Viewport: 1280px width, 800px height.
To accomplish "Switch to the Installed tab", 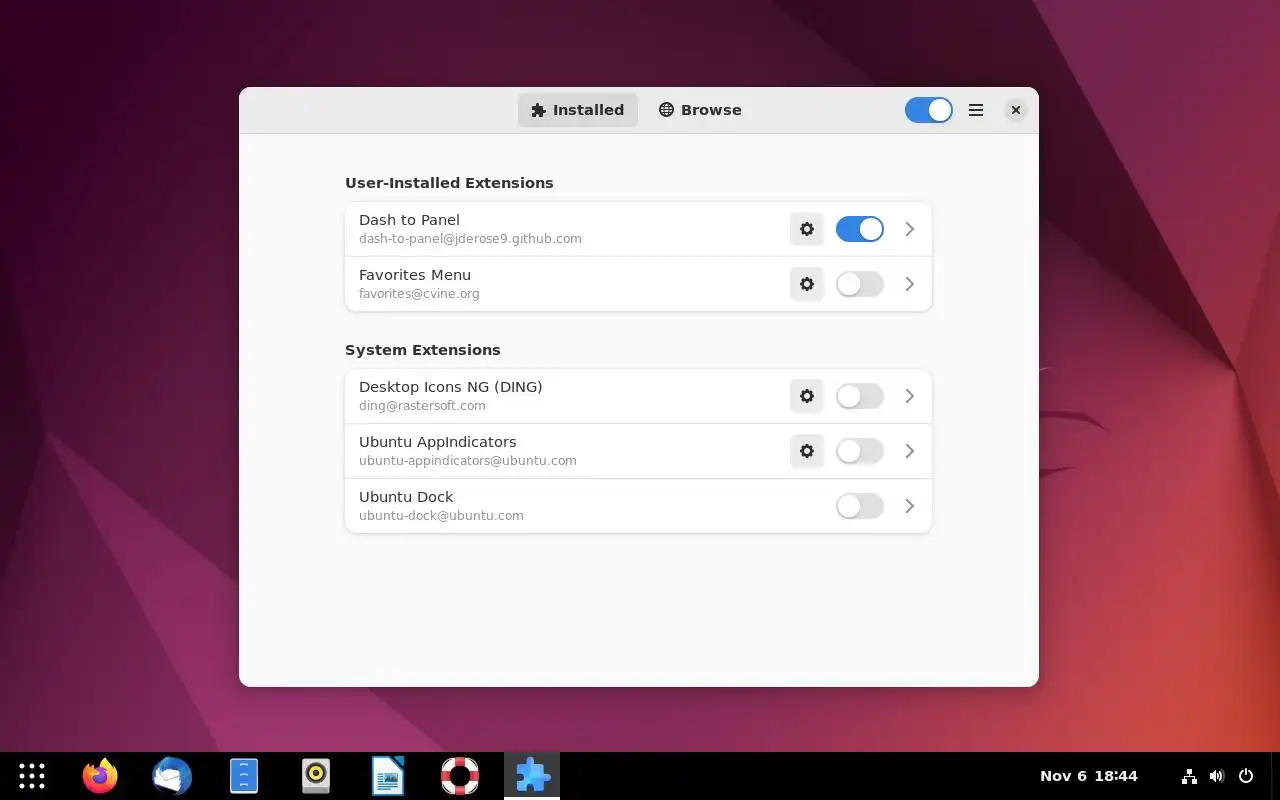I will [x=578, y=110].
